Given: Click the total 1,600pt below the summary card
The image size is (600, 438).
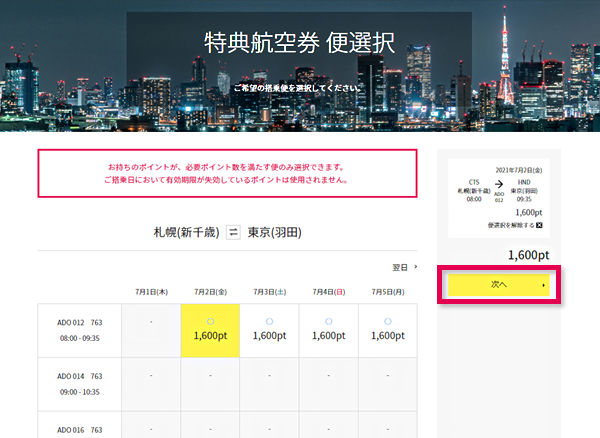Looking at the screenshot, I should (x=528, y=255).
